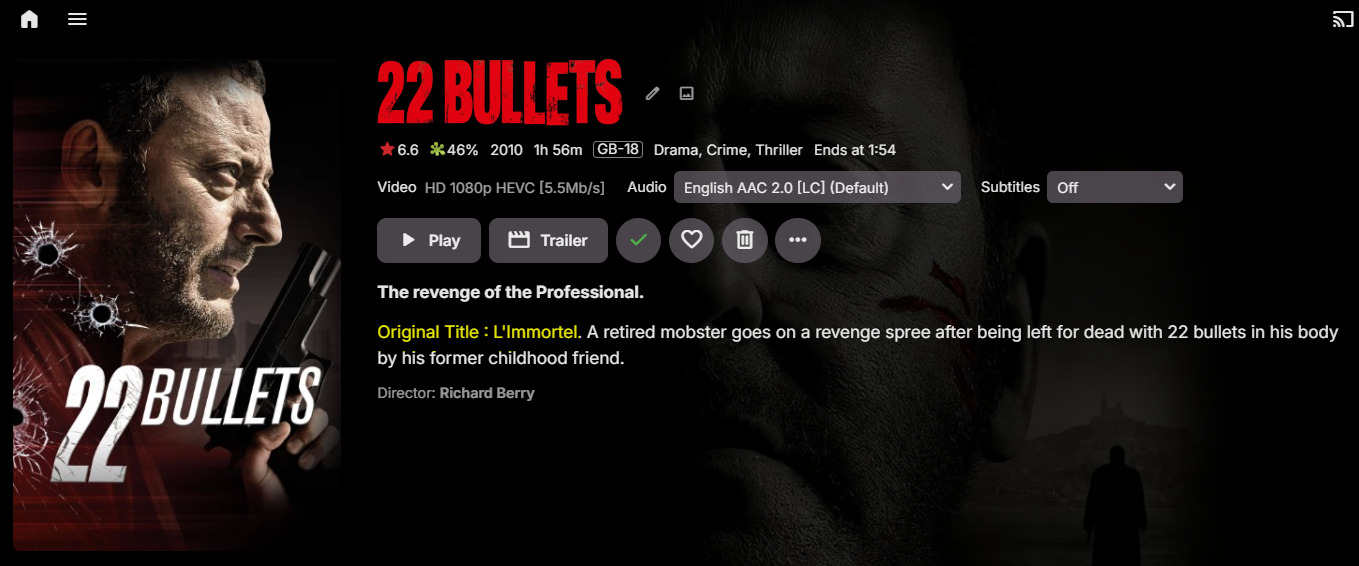Open the Cast to device icon
The width and height of the screenshot is (1359, 566).
[1342, 19]
